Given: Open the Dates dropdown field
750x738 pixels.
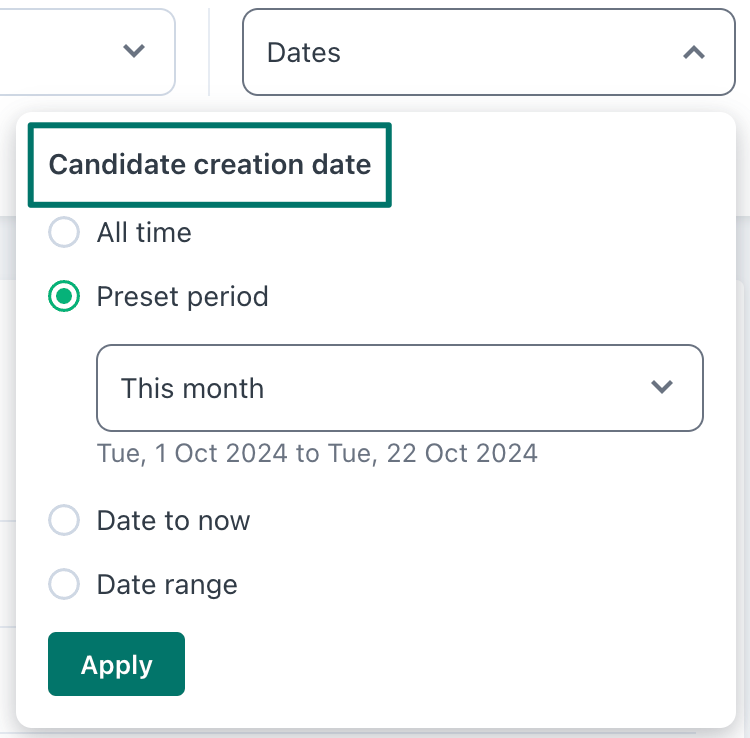Looking at the screenshot, I should click(x=489, y=52).
